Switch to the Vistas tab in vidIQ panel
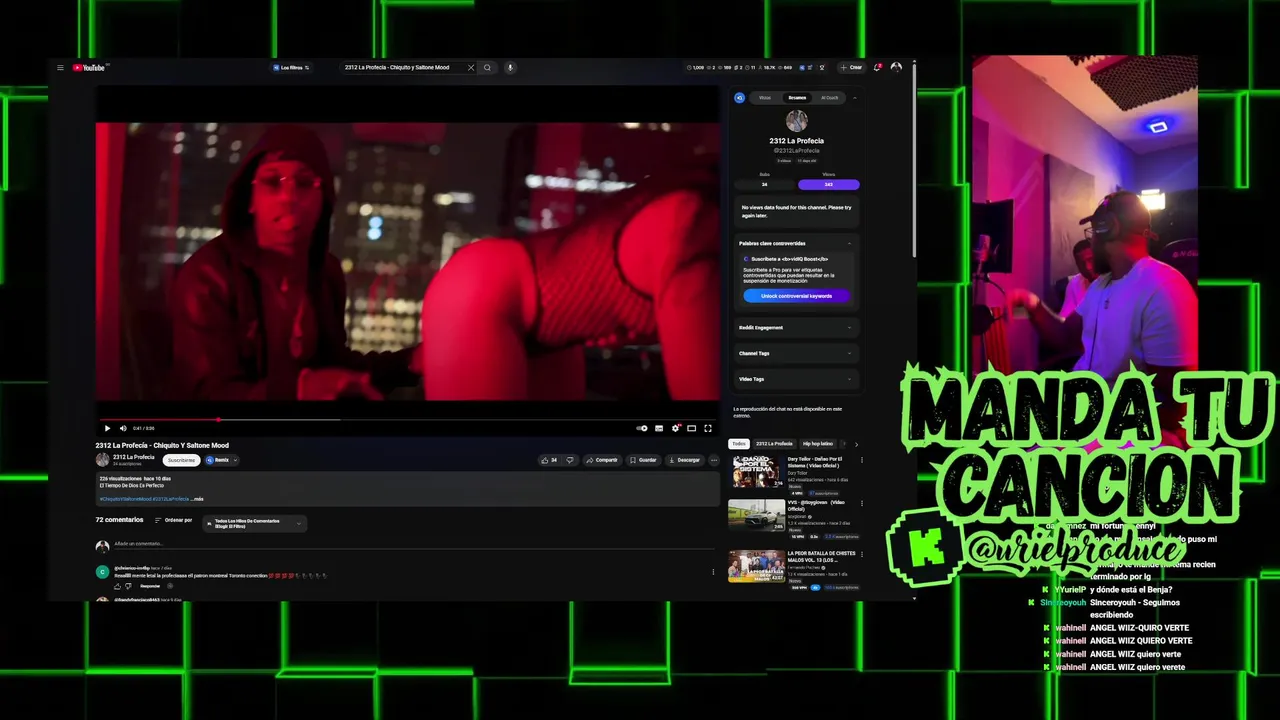The width and height of the screenshot is (1280, 720). pos(765,98)
